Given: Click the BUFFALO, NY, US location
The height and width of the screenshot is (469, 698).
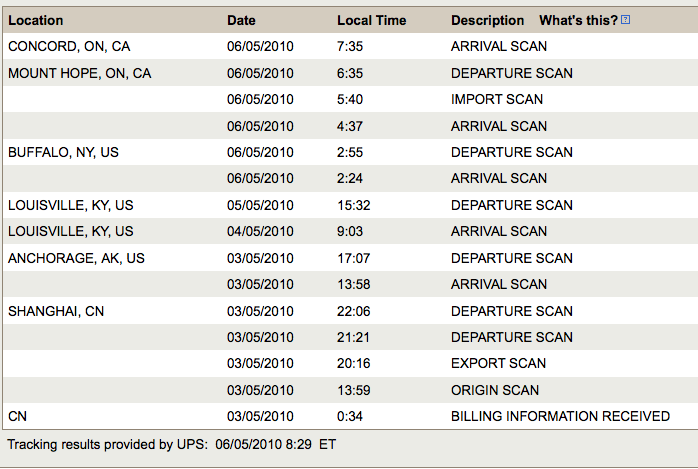Looking at the screenshot, I should pos(63,152).
